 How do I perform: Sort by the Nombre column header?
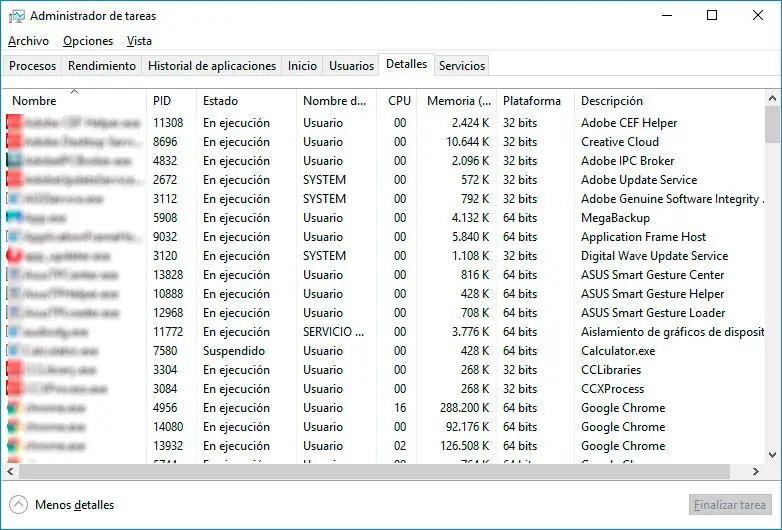point(75,101)
